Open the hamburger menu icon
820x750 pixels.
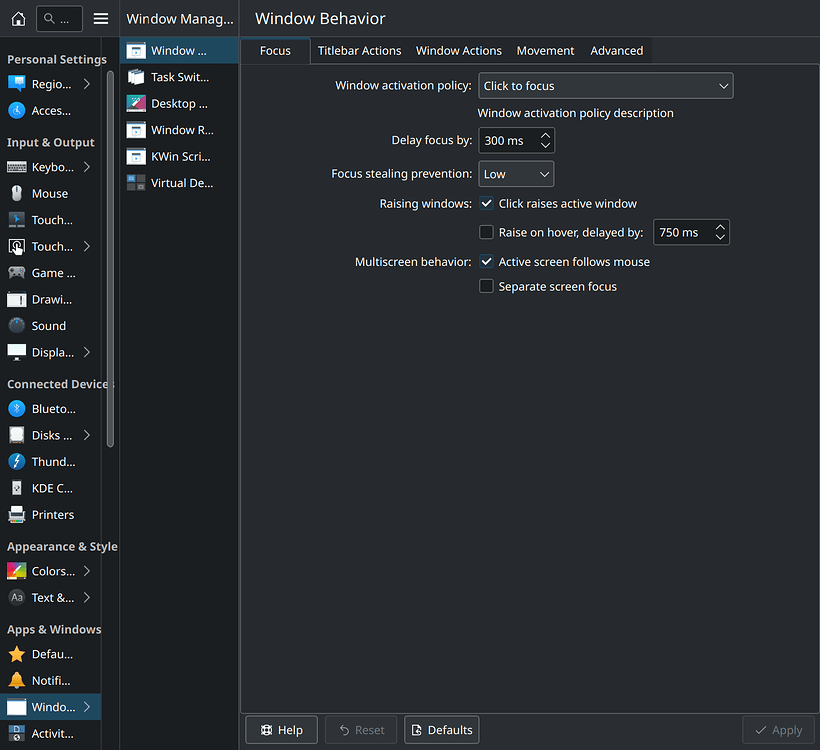pyautogui.click(x=101, y=19)
